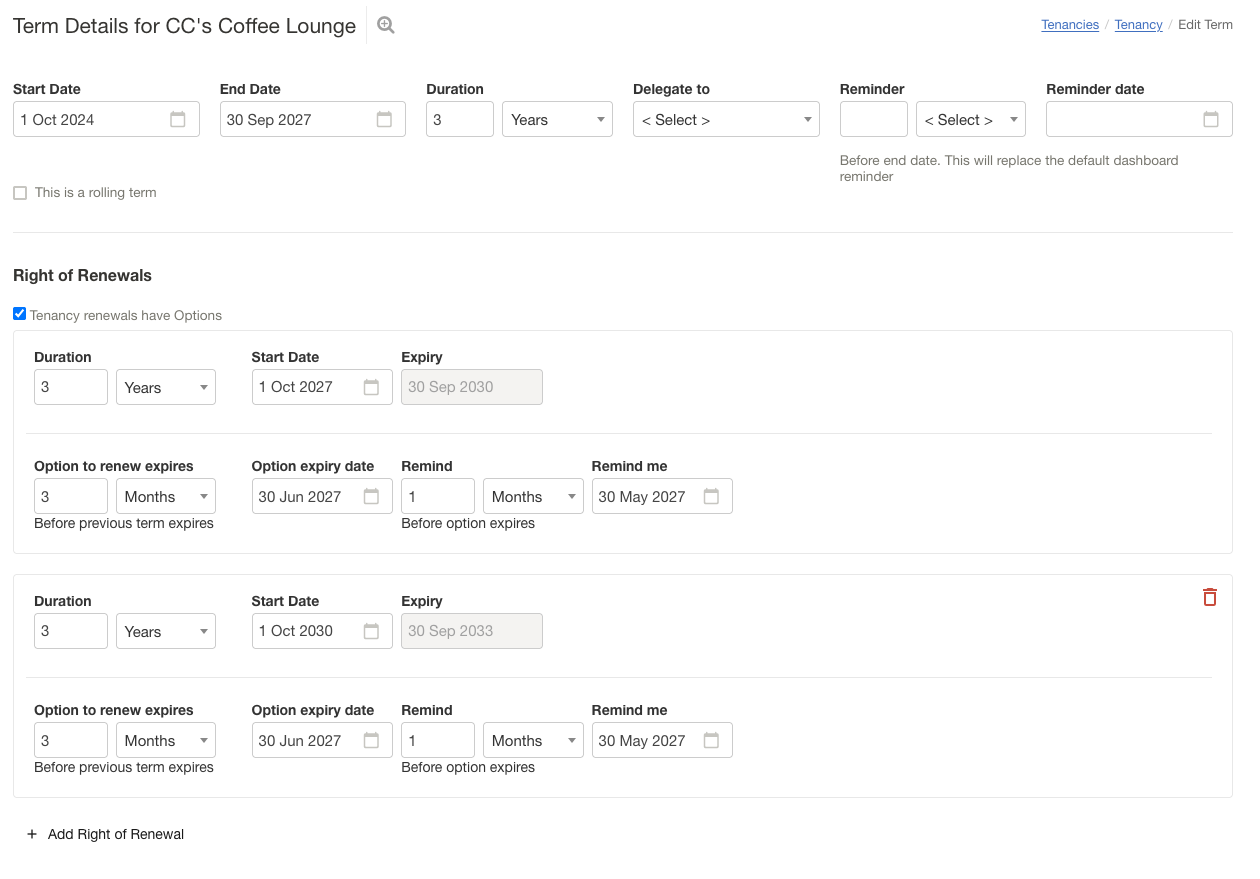1260x879 pixels.
Task: Open calendar for second renewal Start Date
Action: (371, 632)
